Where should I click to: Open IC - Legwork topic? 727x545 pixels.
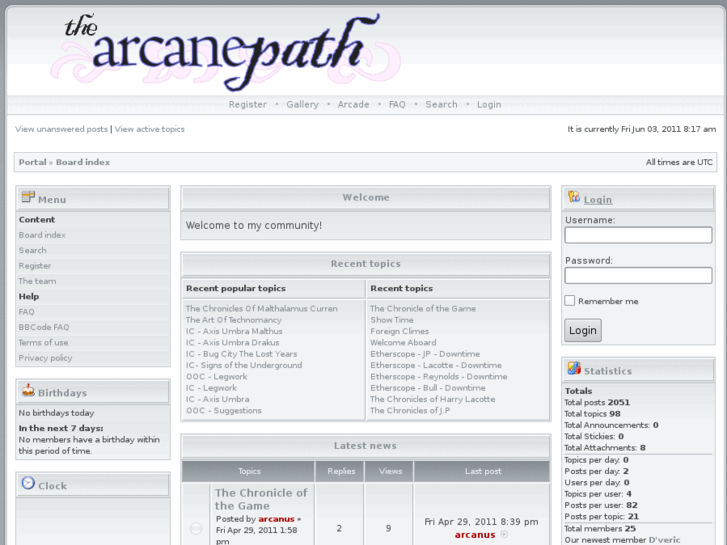coord(211,388)
